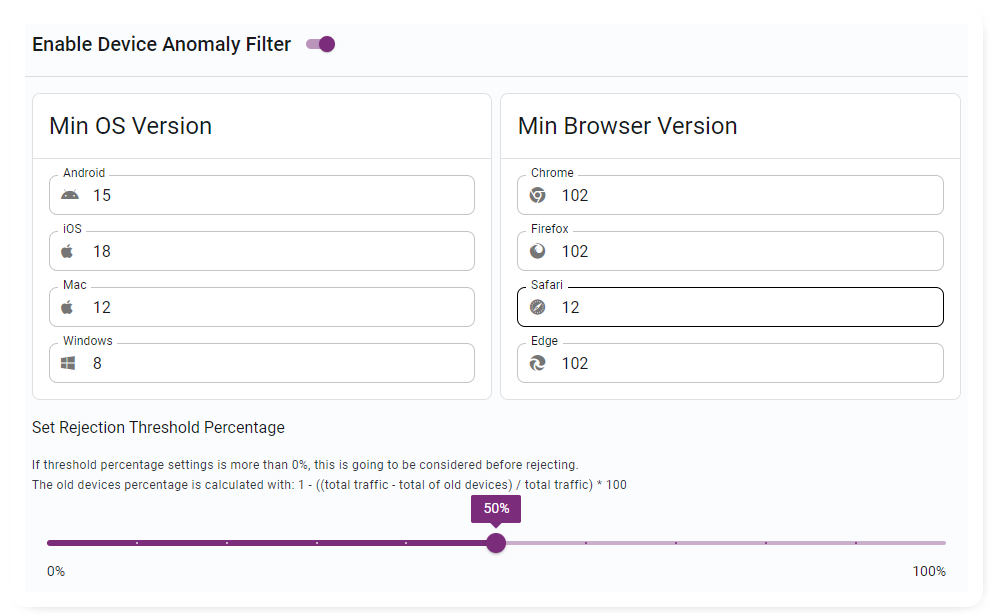Click the Apple icon in Mac field
993x616 pixels.
67,307
